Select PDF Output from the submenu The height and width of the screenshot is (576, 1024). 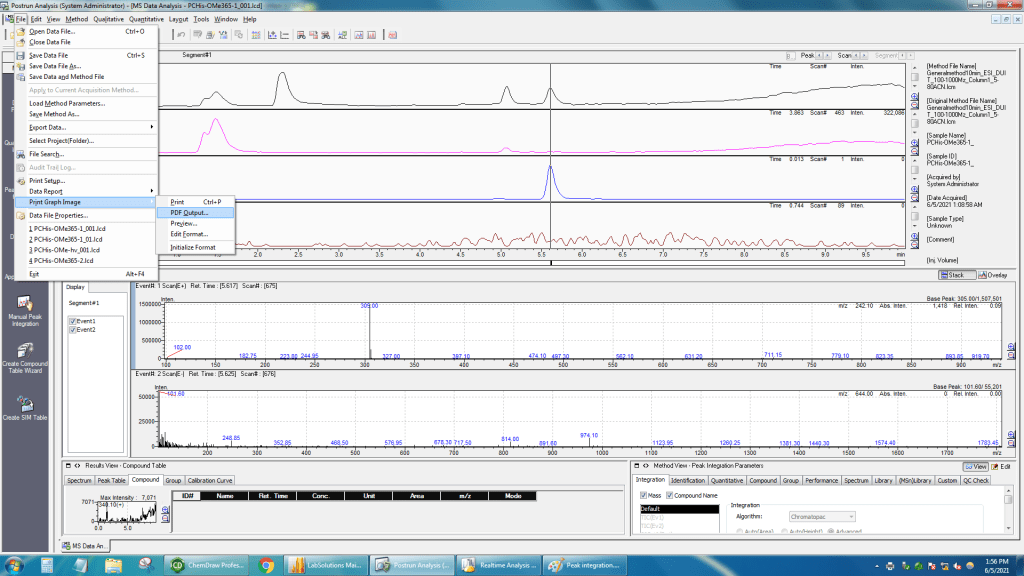point(188,212)
